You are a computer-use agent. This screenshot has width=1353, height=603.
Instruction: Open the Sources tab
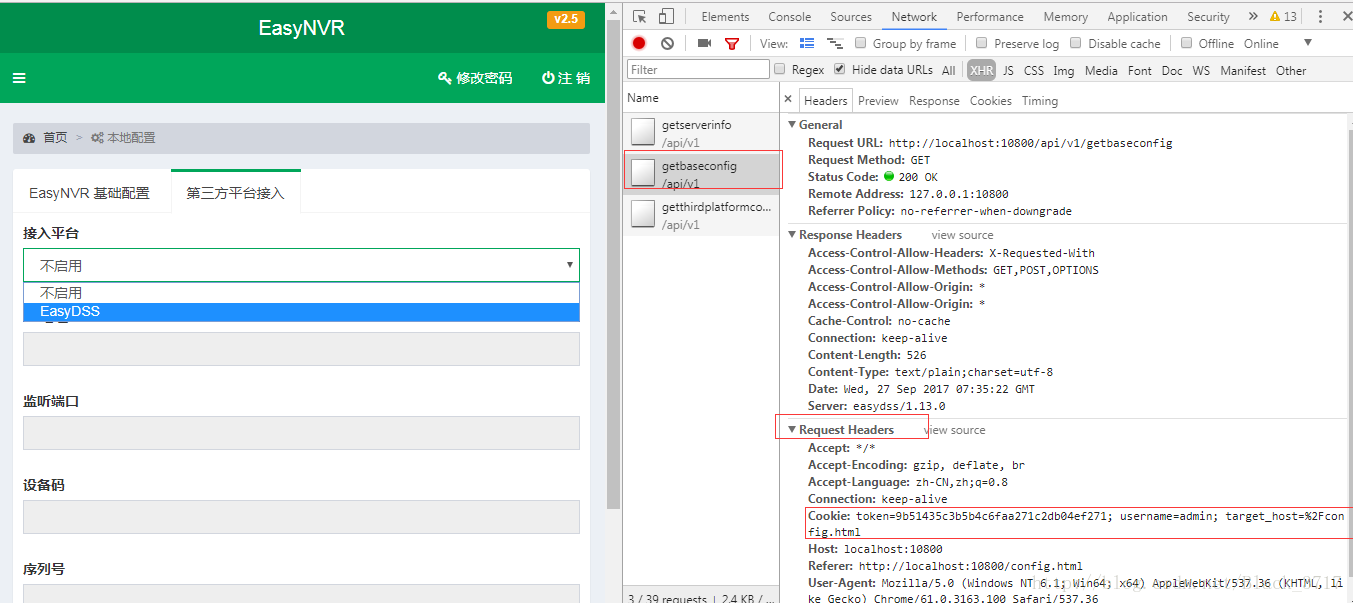[x=851, y=17]
